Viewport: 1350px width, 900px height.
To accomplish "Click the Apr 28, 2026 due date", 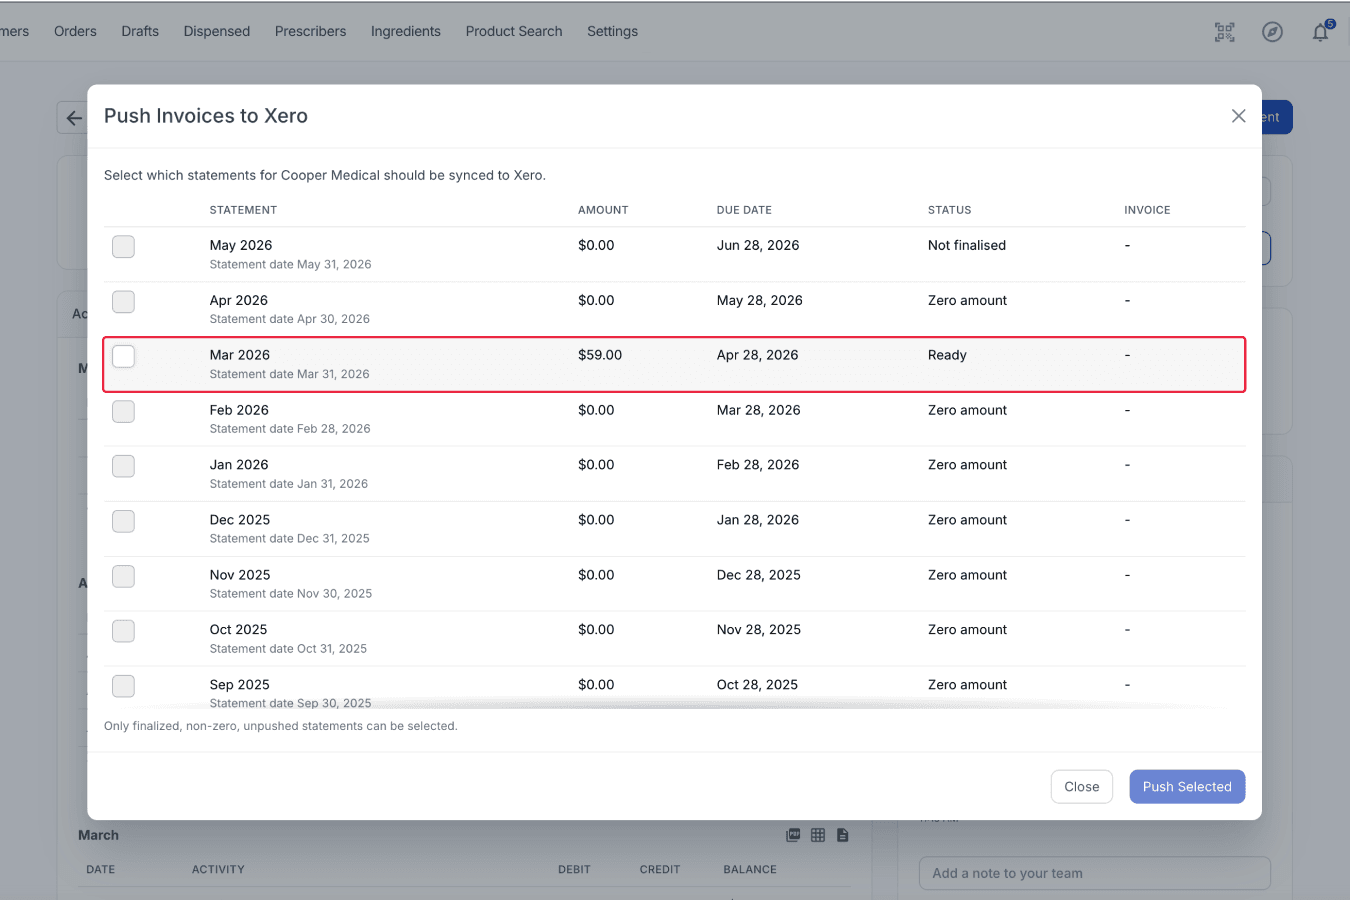I will [757, 355].
